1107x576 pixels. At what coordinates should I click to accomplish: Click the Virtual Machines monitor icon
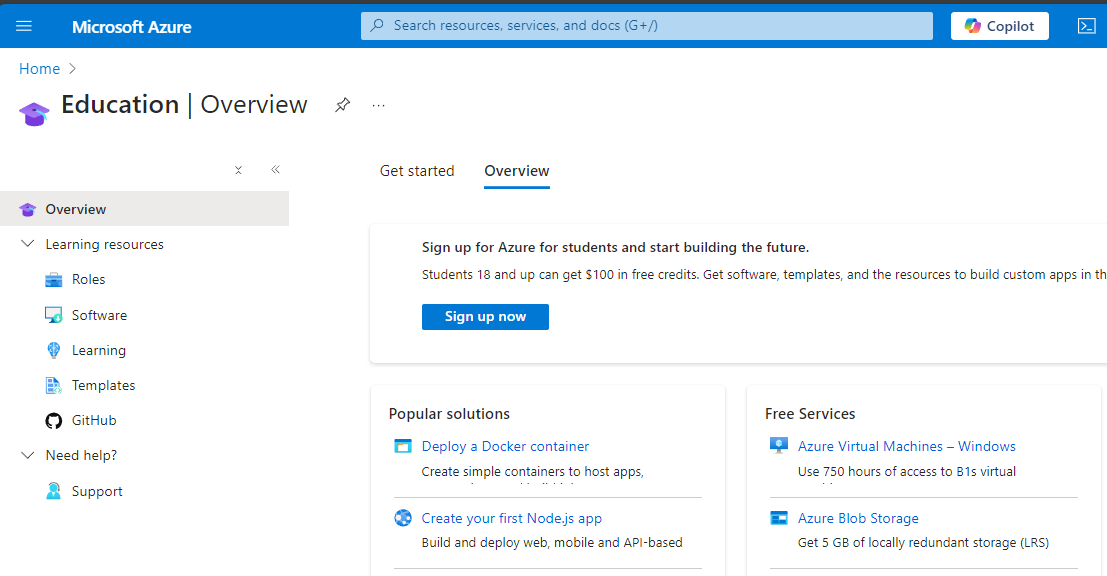click(779, 445)
